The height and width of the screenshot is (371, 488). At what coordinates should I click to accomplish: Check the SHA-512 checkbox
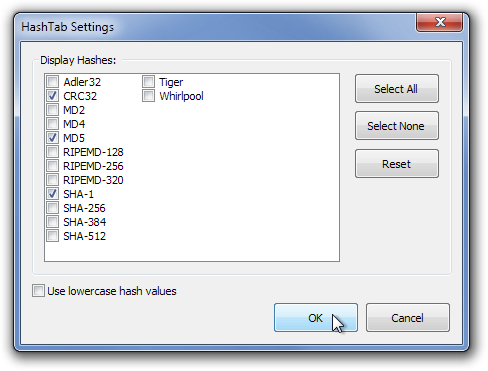coord(52,236)
